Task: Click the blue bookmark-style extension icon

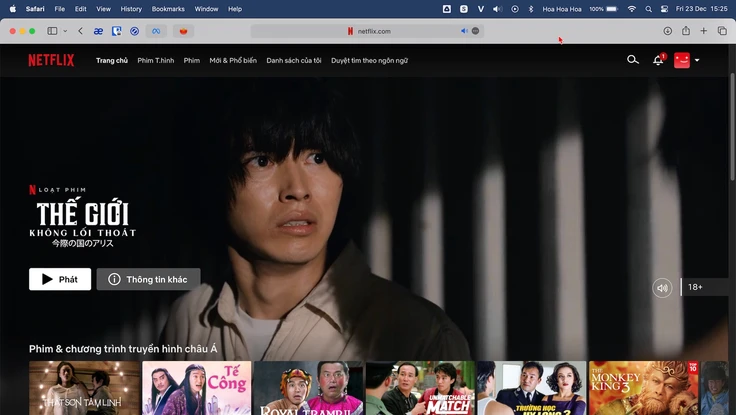Action: 116,31
